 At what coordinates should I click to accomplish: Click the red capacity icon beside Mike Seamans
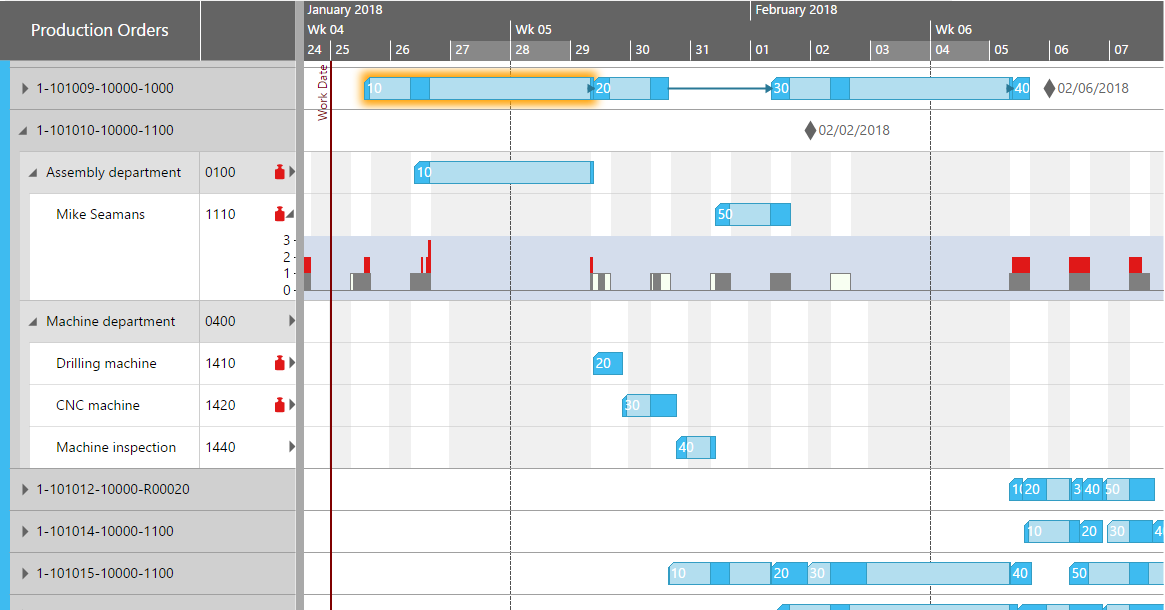point(281,213)
